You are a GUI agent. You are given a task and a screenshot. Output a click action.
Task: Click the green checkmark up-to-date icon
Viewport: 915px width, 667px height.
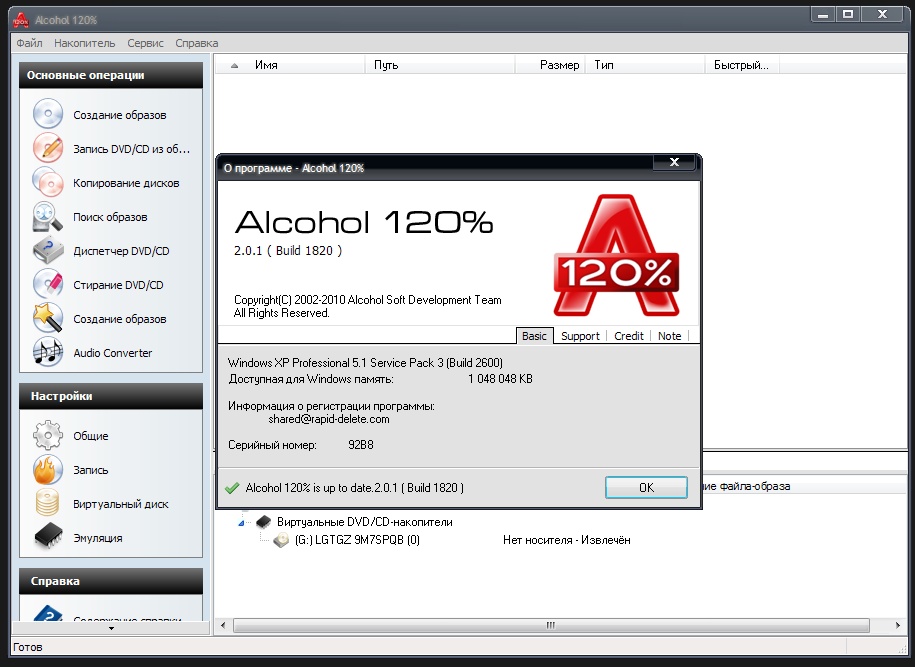point(232,488)
